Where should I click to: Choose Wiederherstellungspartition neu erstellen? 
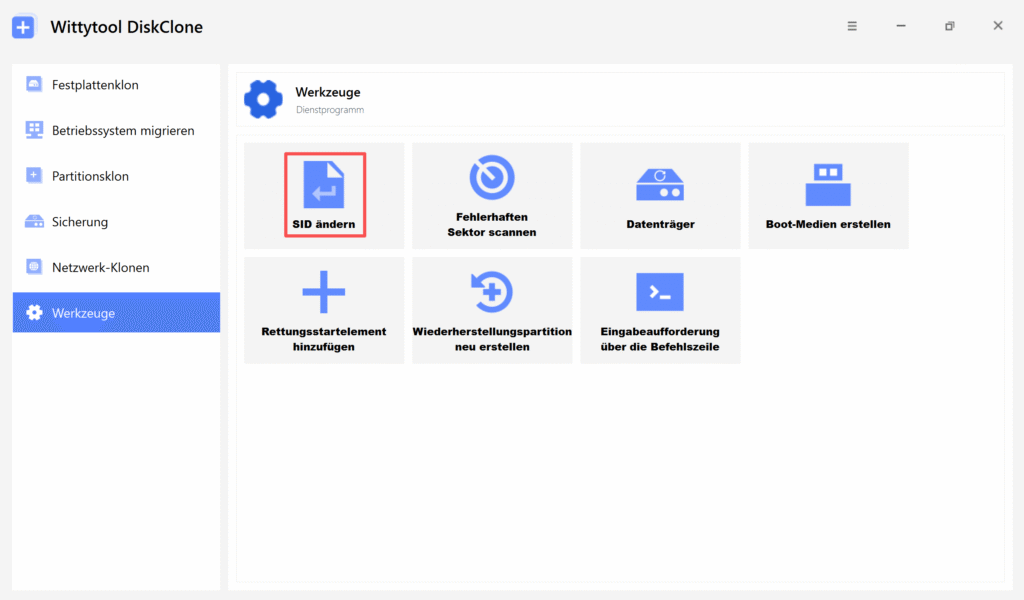492,310
